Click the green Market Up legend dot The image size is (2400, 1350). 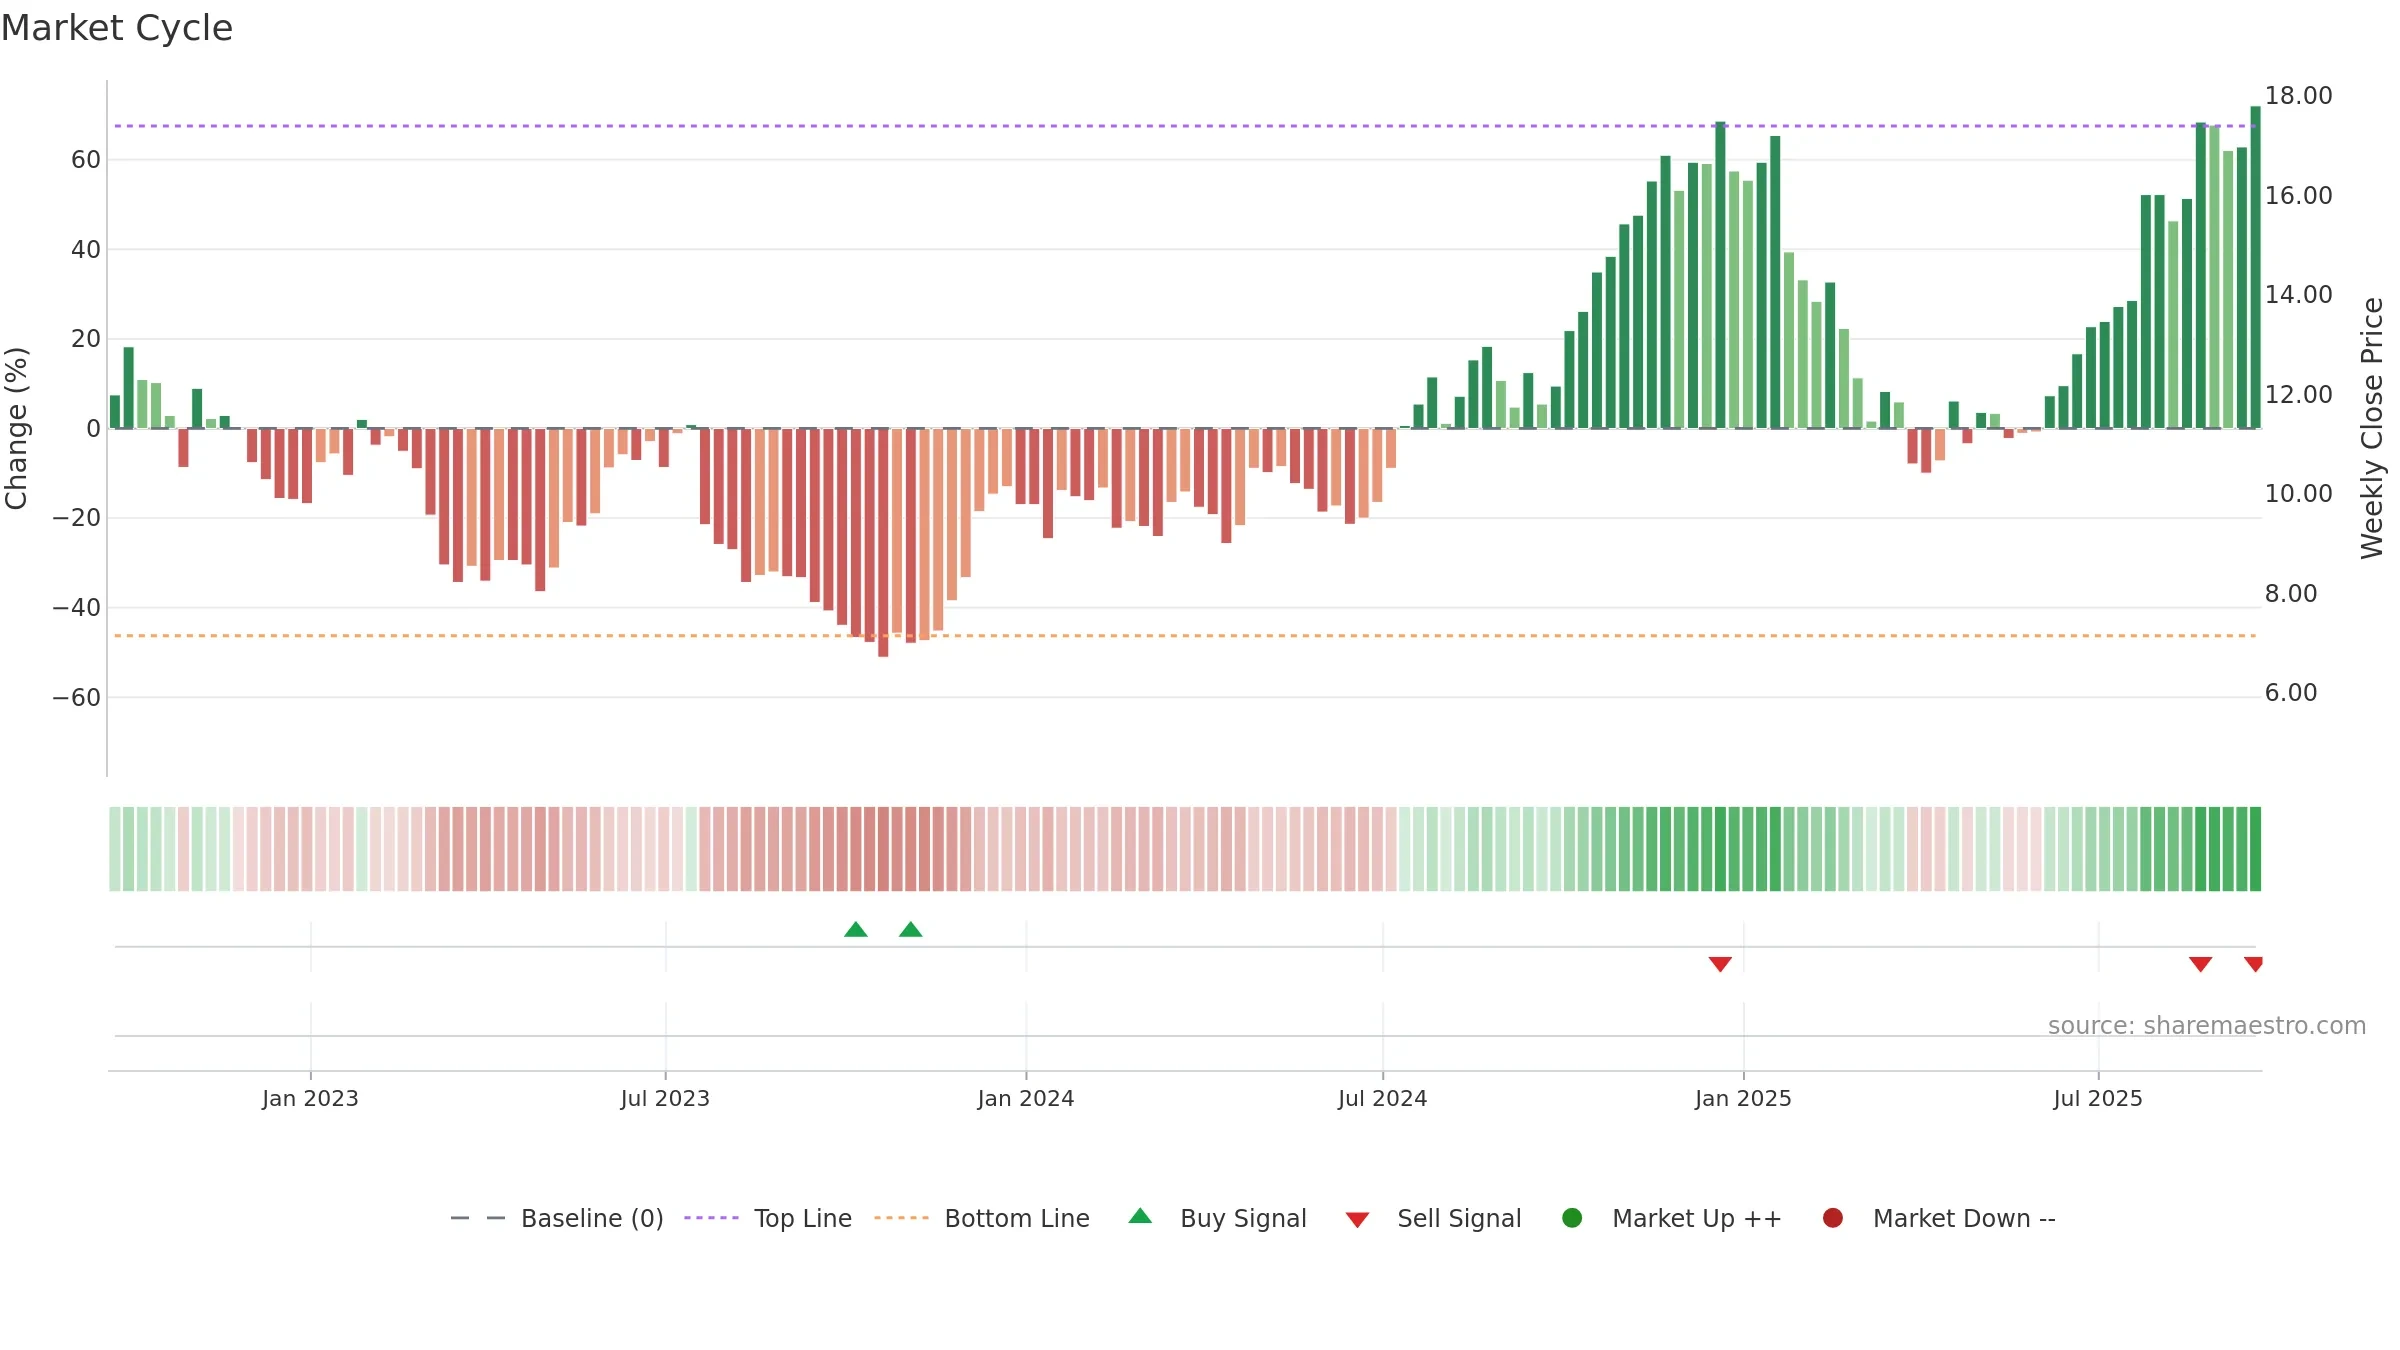(1572, 1218)
